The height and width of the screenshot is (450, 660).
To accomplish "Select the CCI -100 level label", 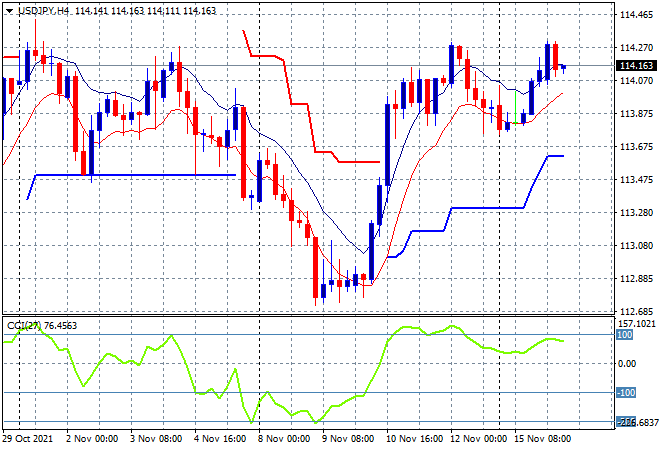I will 626,393.
